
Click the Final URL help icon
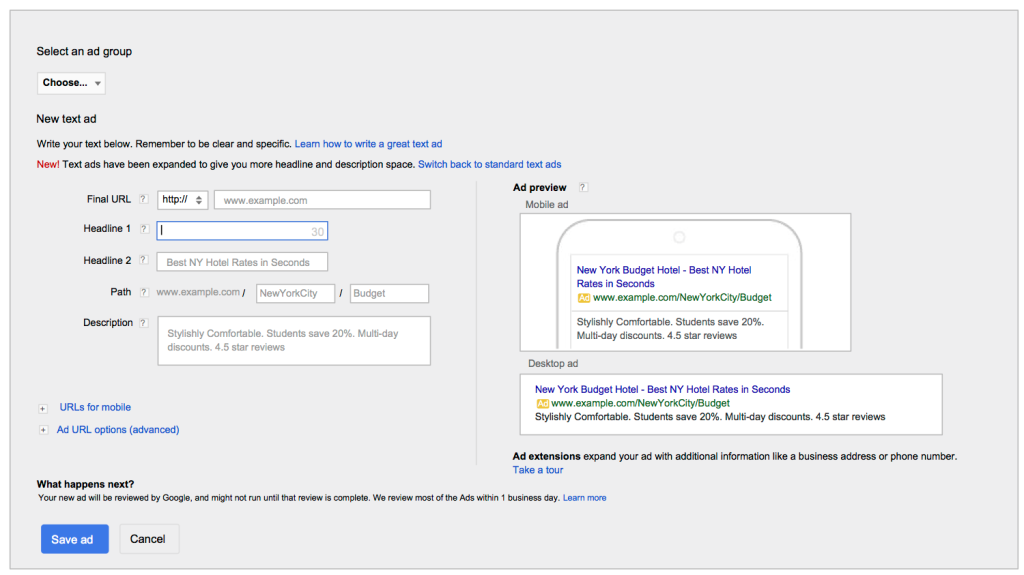pyautogui.click(x=143, y=199)
